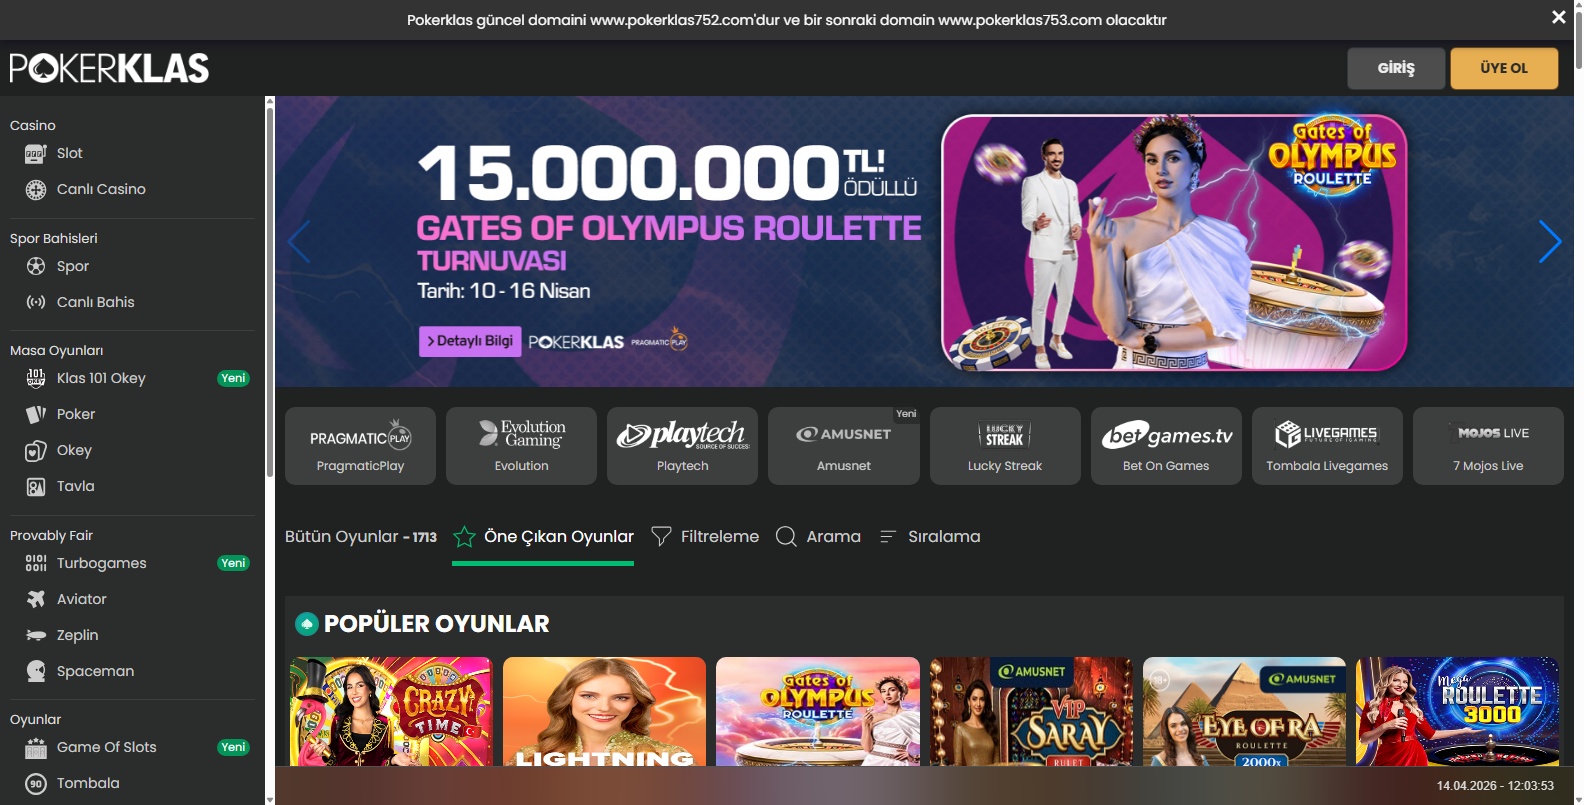The height and width of the screenshot is (805, 1584).
Task: Click the PokerKlas logo
Action: 109,68
